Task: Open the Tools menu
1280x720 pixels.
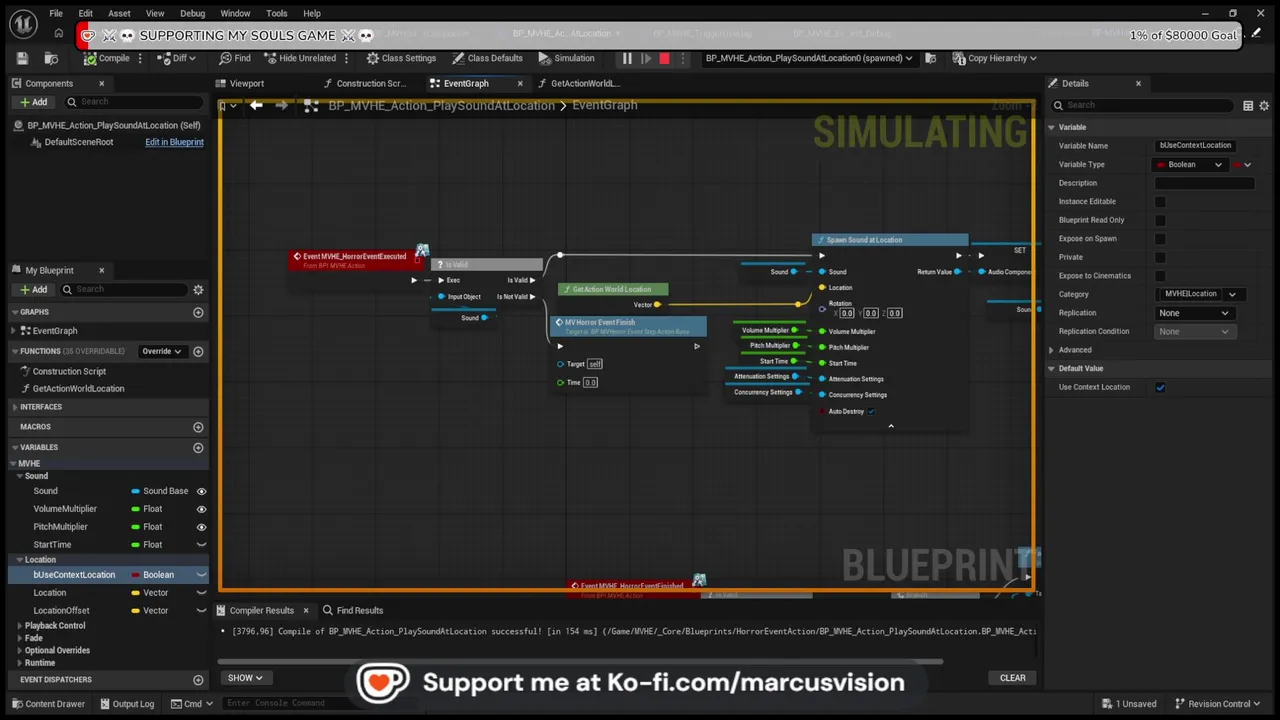Action: pos(277,13)
